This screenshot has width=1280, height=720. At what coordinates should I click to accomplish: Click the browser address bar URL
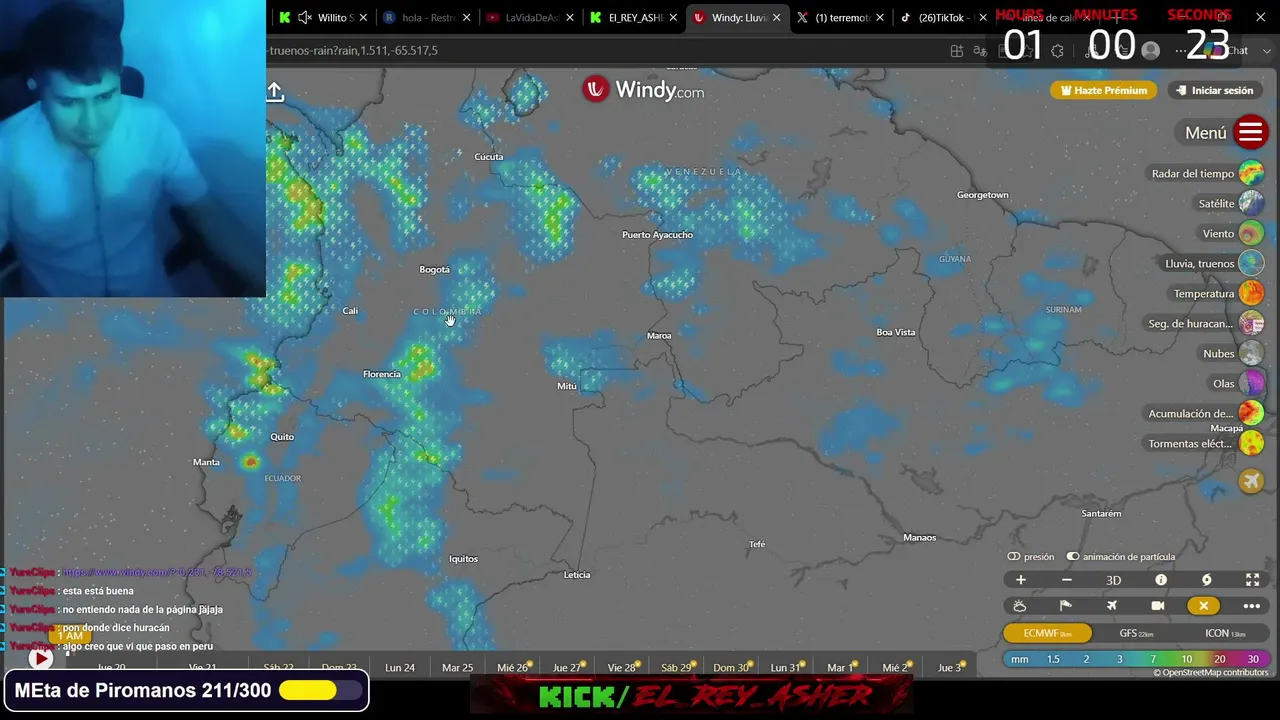[x=352, y=50]
